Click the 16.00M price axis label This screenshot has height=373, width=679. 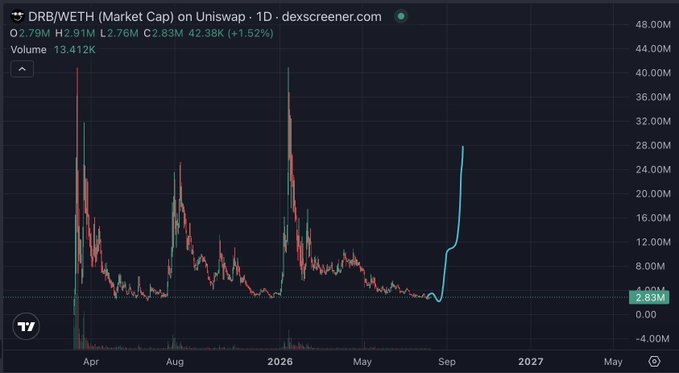[653, 218]
